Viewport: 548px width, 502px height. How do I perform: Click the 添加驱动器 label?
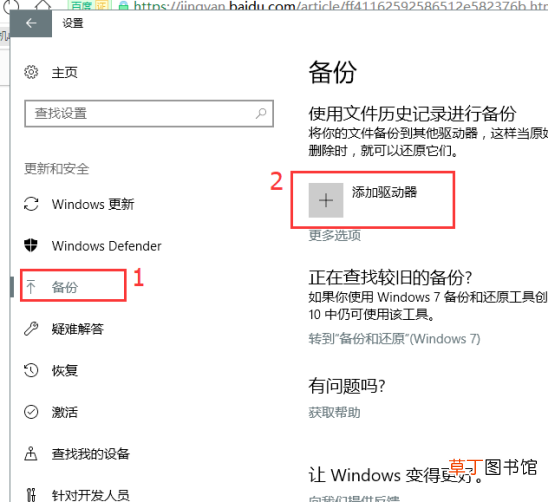384,192
